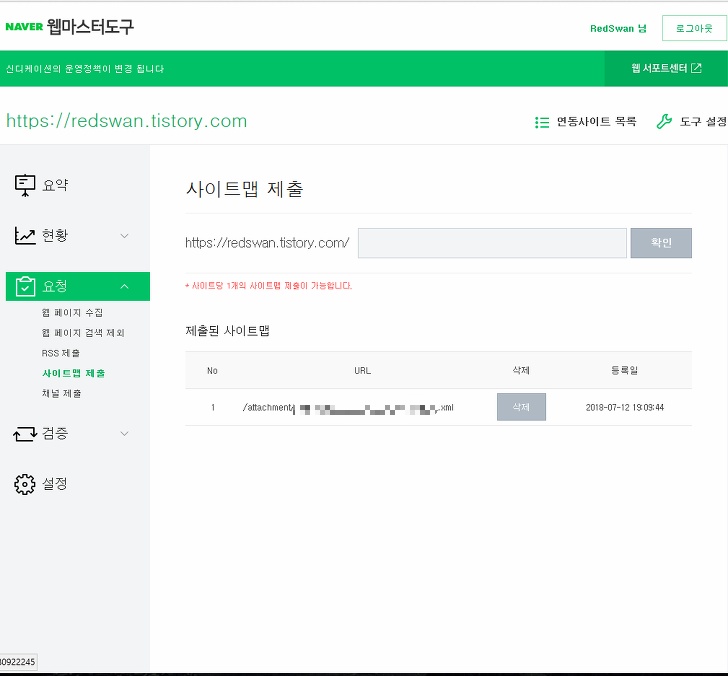
Task: Open RSS 제출 submenu
Action: point(61,353)
